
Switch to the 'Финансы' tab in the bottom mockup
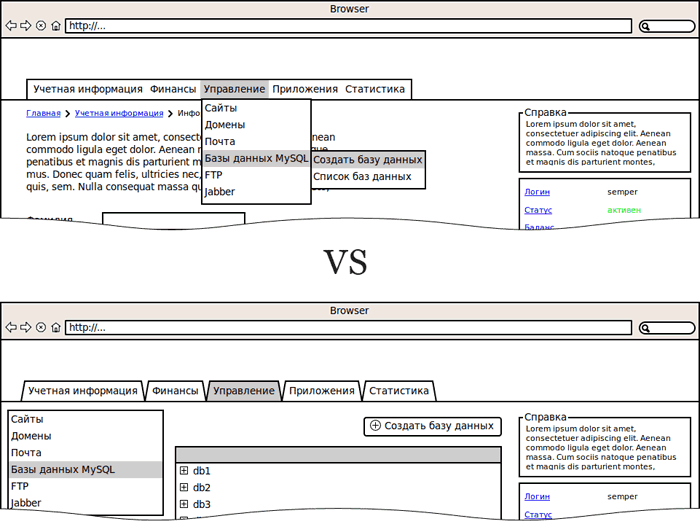click(x=175, y=391)
